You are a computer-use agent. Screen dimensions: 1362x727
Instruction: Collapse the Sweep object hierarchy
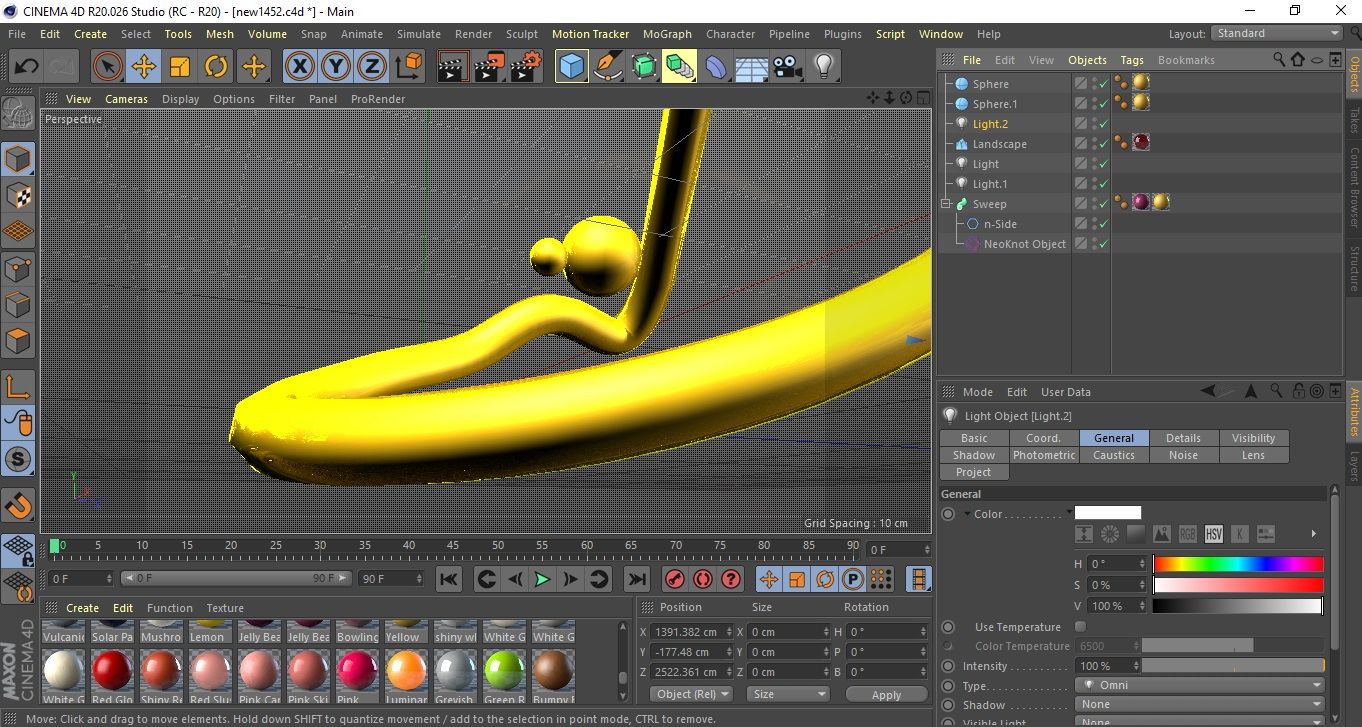pyautogui.click(x=946, y=204)
